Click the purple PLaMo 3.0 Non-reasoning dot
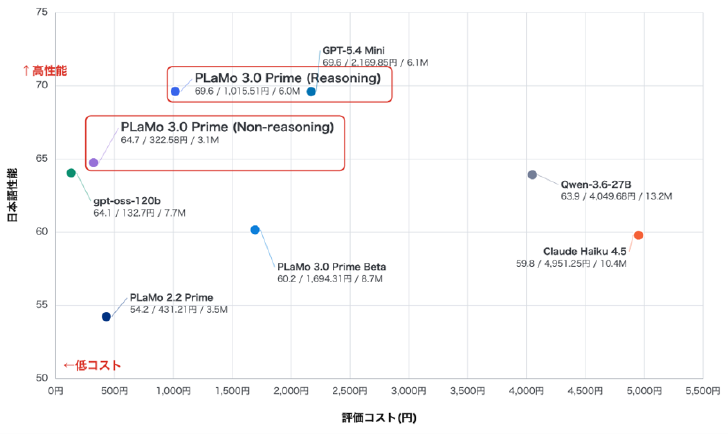728x434 pixels. click(93, 162)
